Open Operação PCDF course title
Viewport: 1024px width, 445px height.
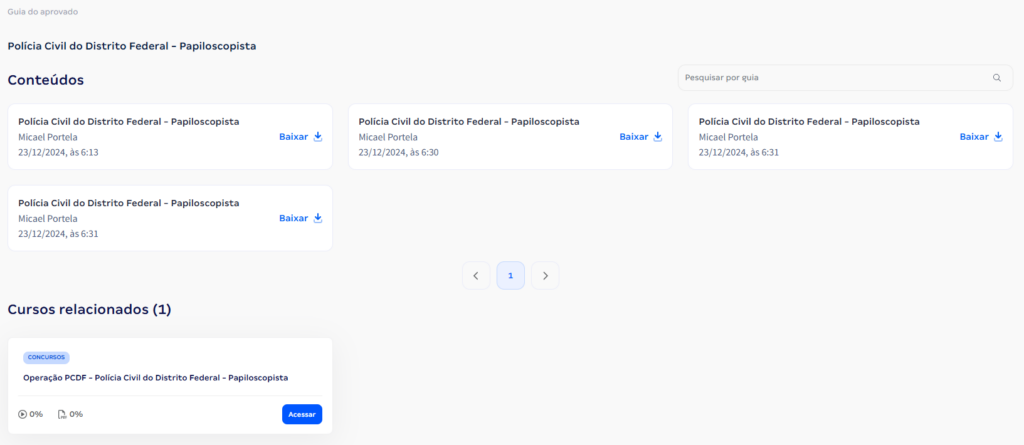coord(155,378)
